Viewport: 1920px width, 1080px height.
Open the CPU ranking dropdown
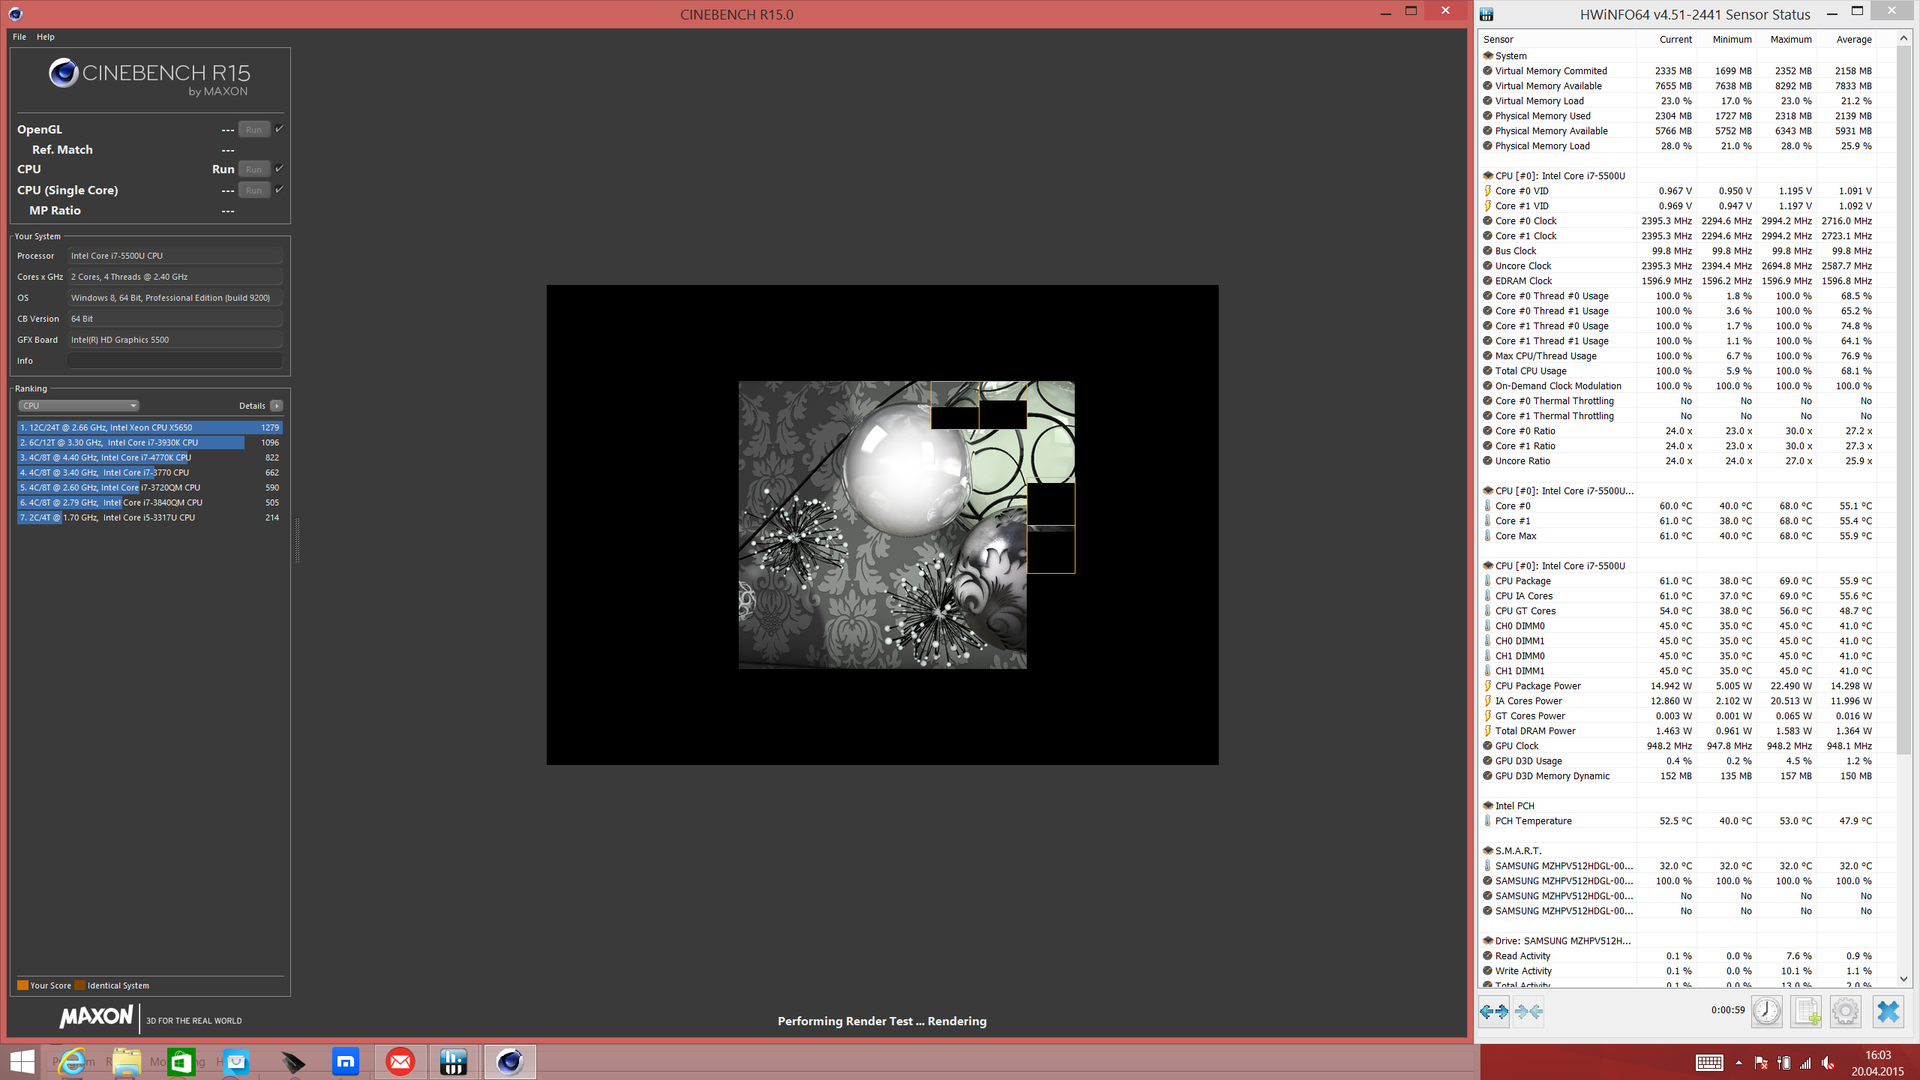coord(78,406)
